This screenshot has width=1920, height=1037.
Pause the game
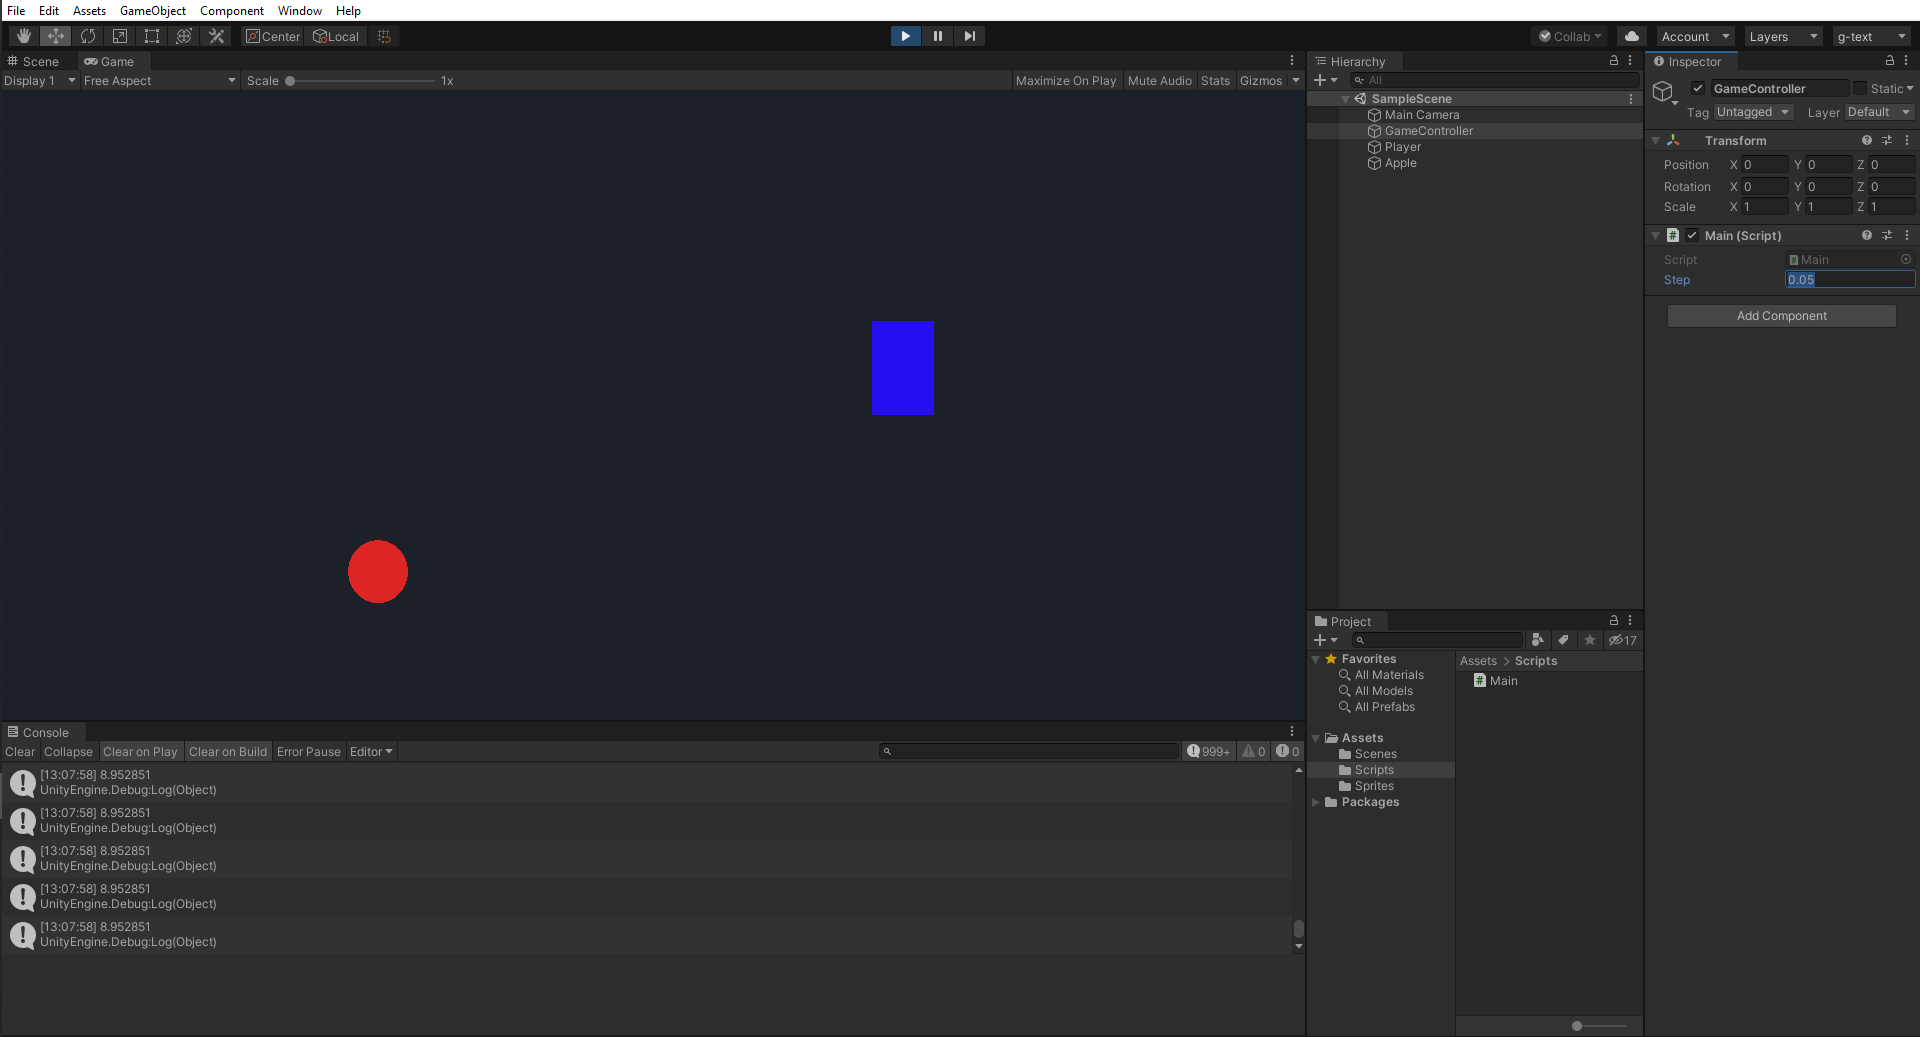tap(937, 36)
